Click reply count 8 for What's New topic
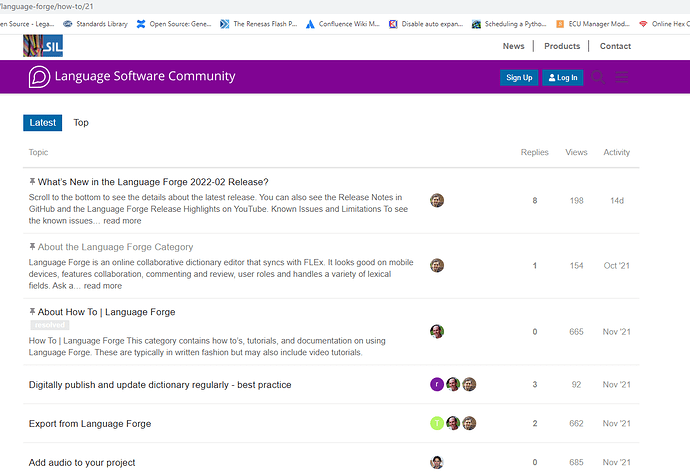690x473 pixels. pyautogui.click(x=535, y=201)
